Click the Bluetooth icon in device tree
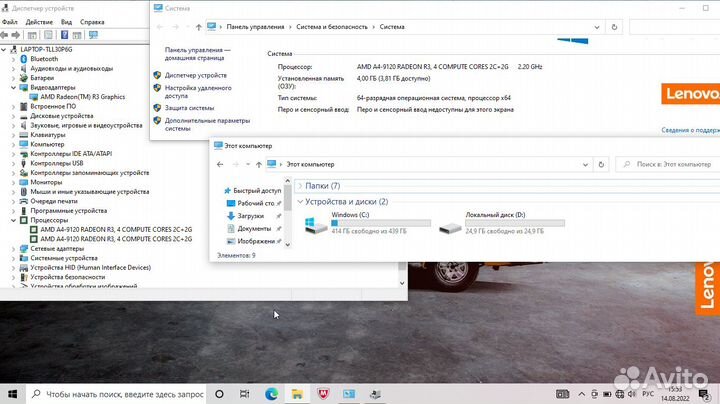 (24, 59)
